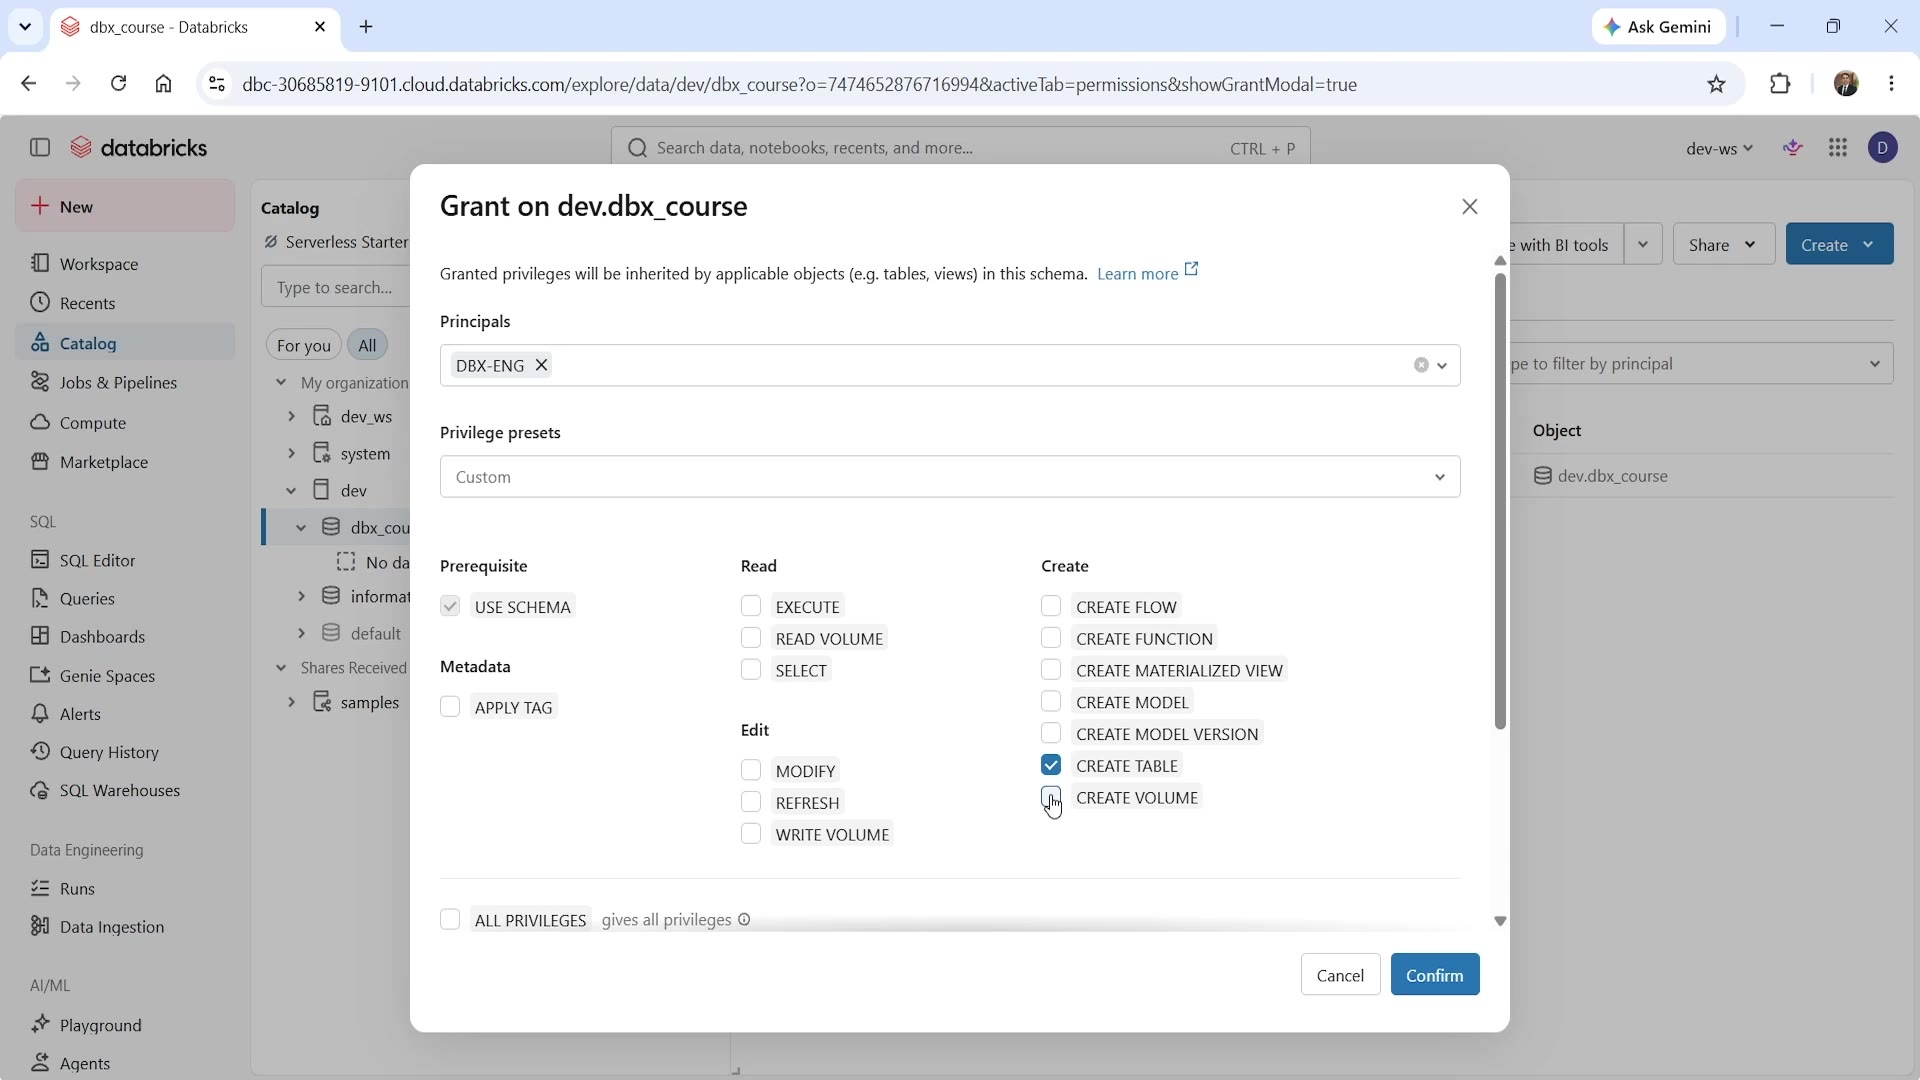The height and width of the screenshot is (1080, 1920).
Task: Open the Create dropdown button
Action: tap(1840, 244)
